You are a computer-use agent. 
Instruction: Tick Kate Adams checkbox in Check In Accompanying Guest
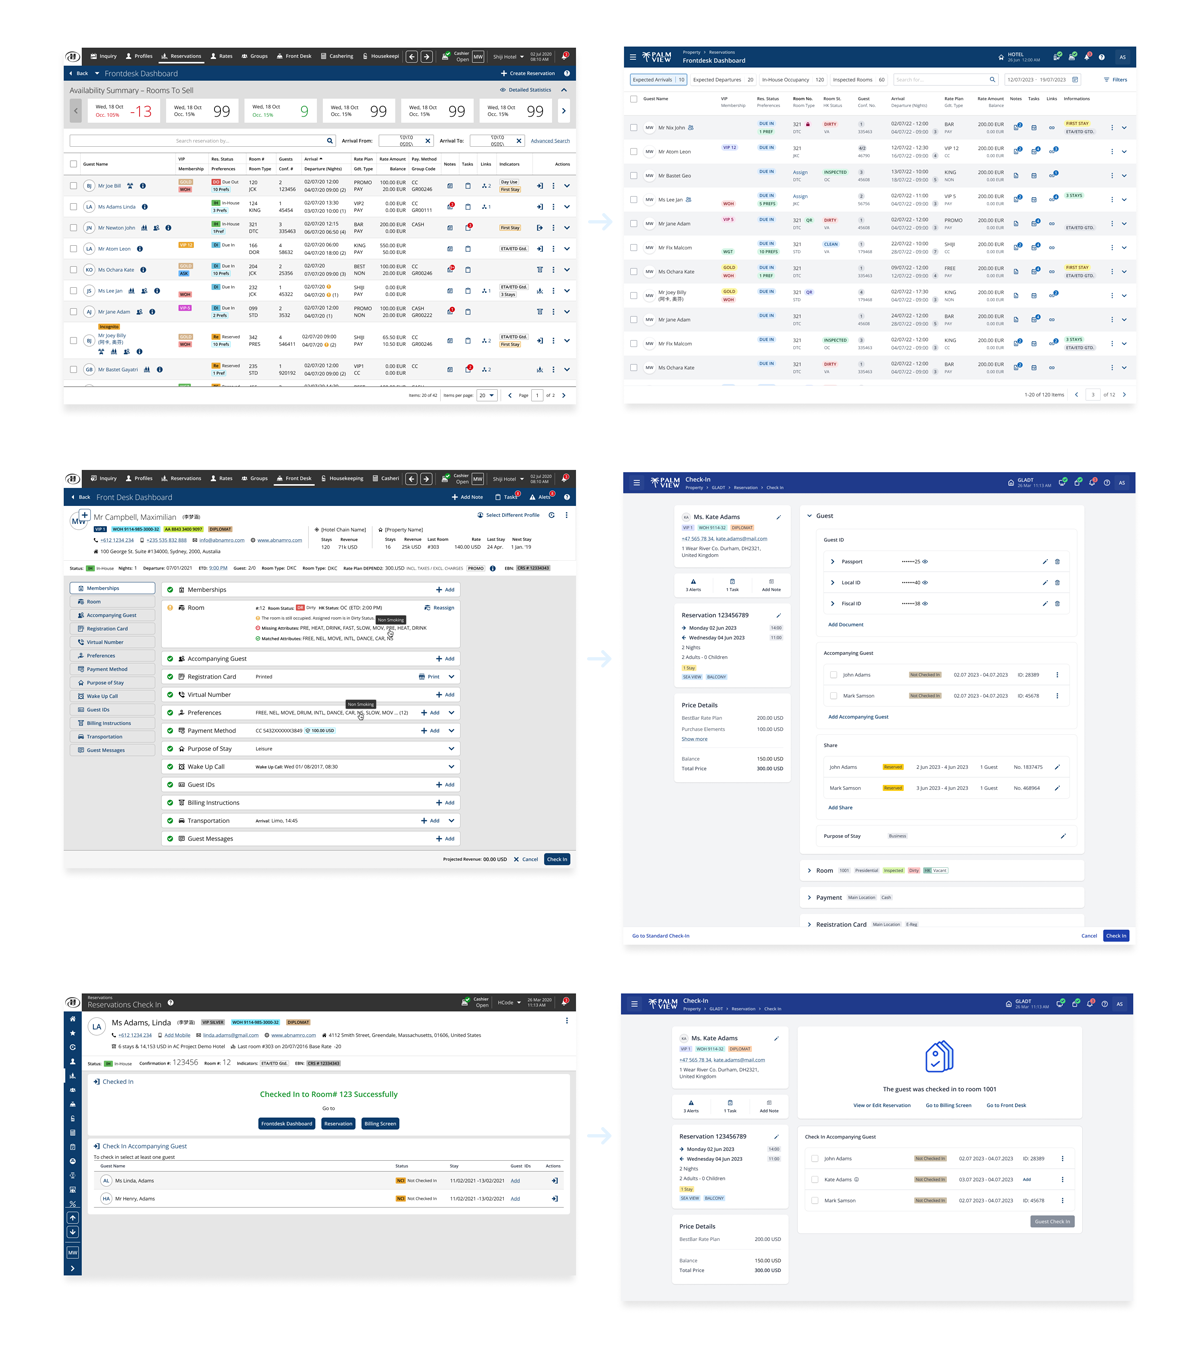click(815, 1179)
